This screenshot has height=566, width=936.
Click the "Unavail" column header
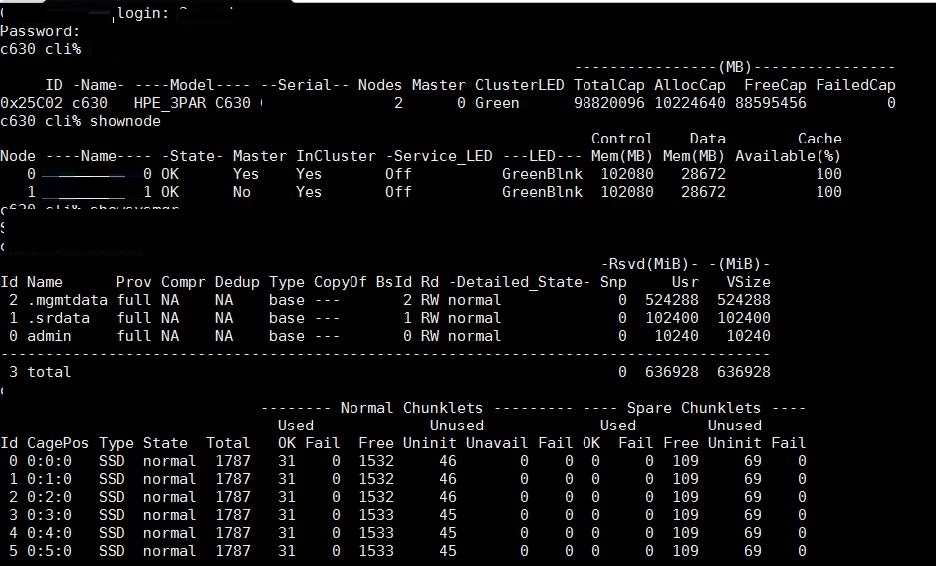(x=497, y=443)
